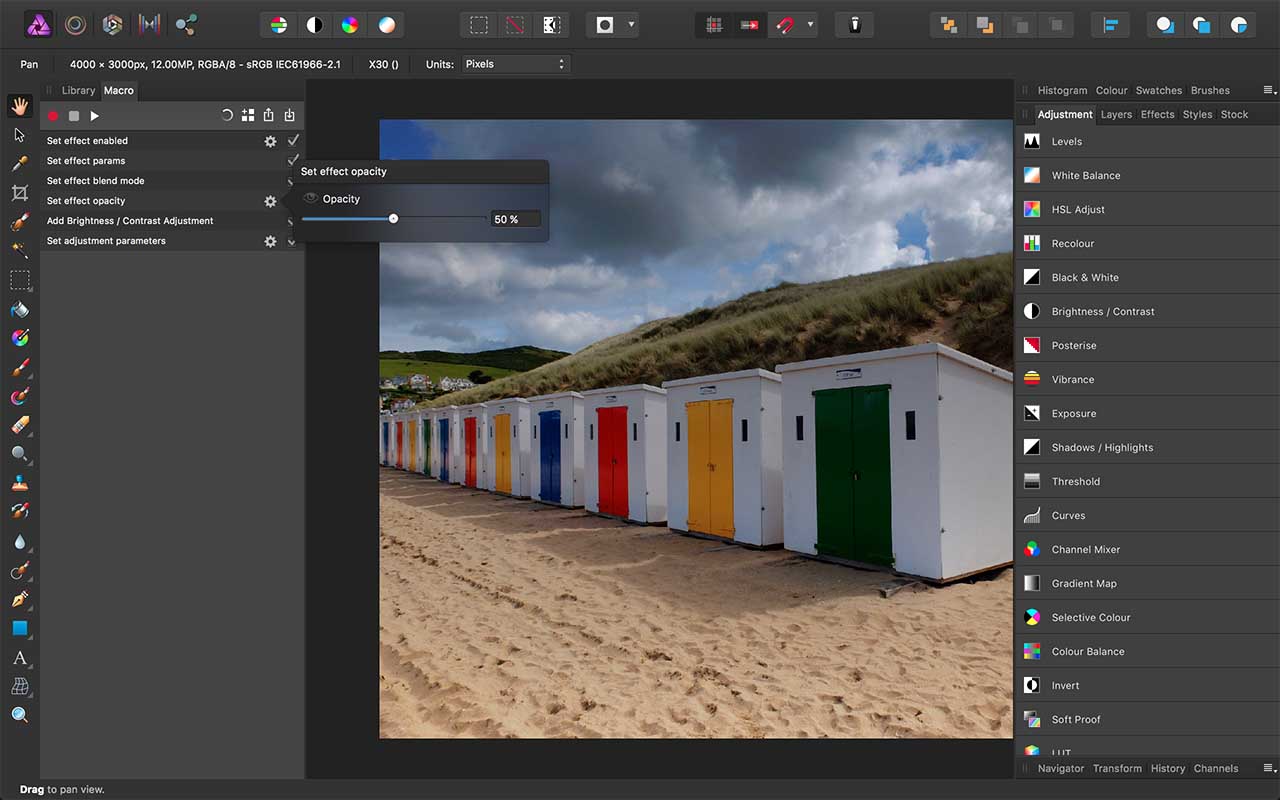Toggle the Opacity eye icon

(x=310, y=199)
